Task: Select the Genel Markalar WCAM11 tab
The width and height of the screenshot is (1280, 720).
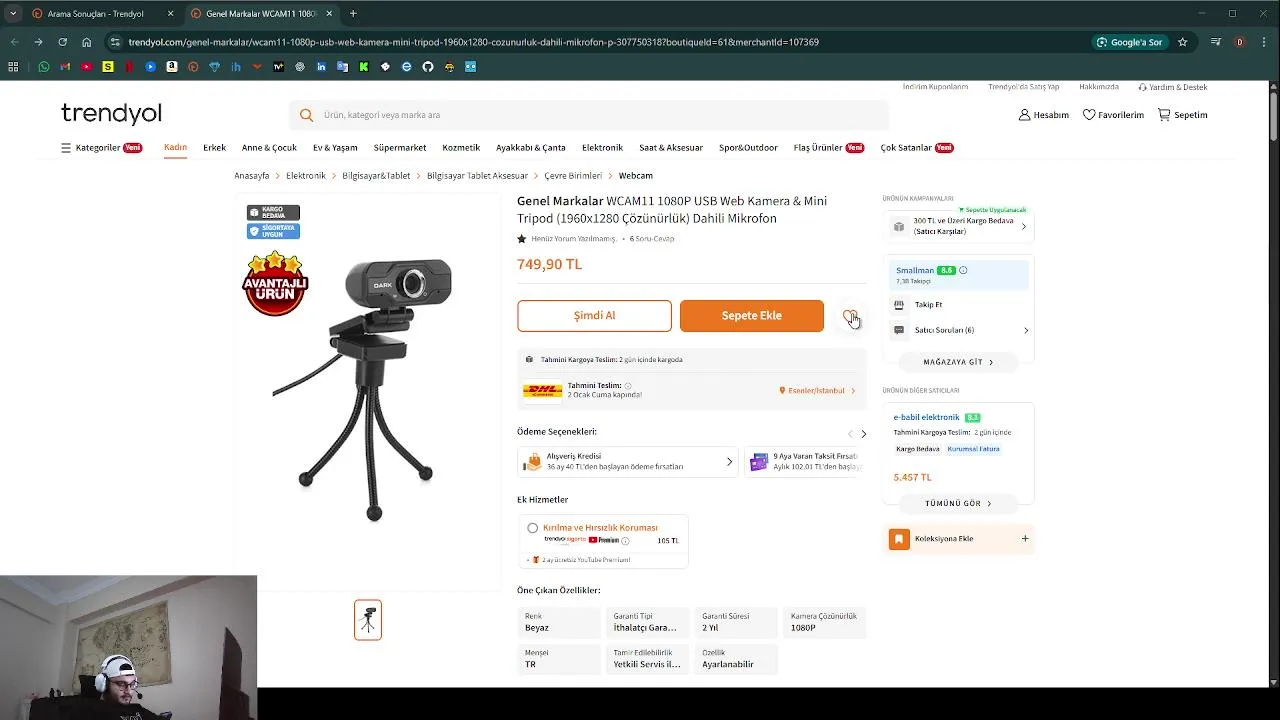Action: click(262, 14)
